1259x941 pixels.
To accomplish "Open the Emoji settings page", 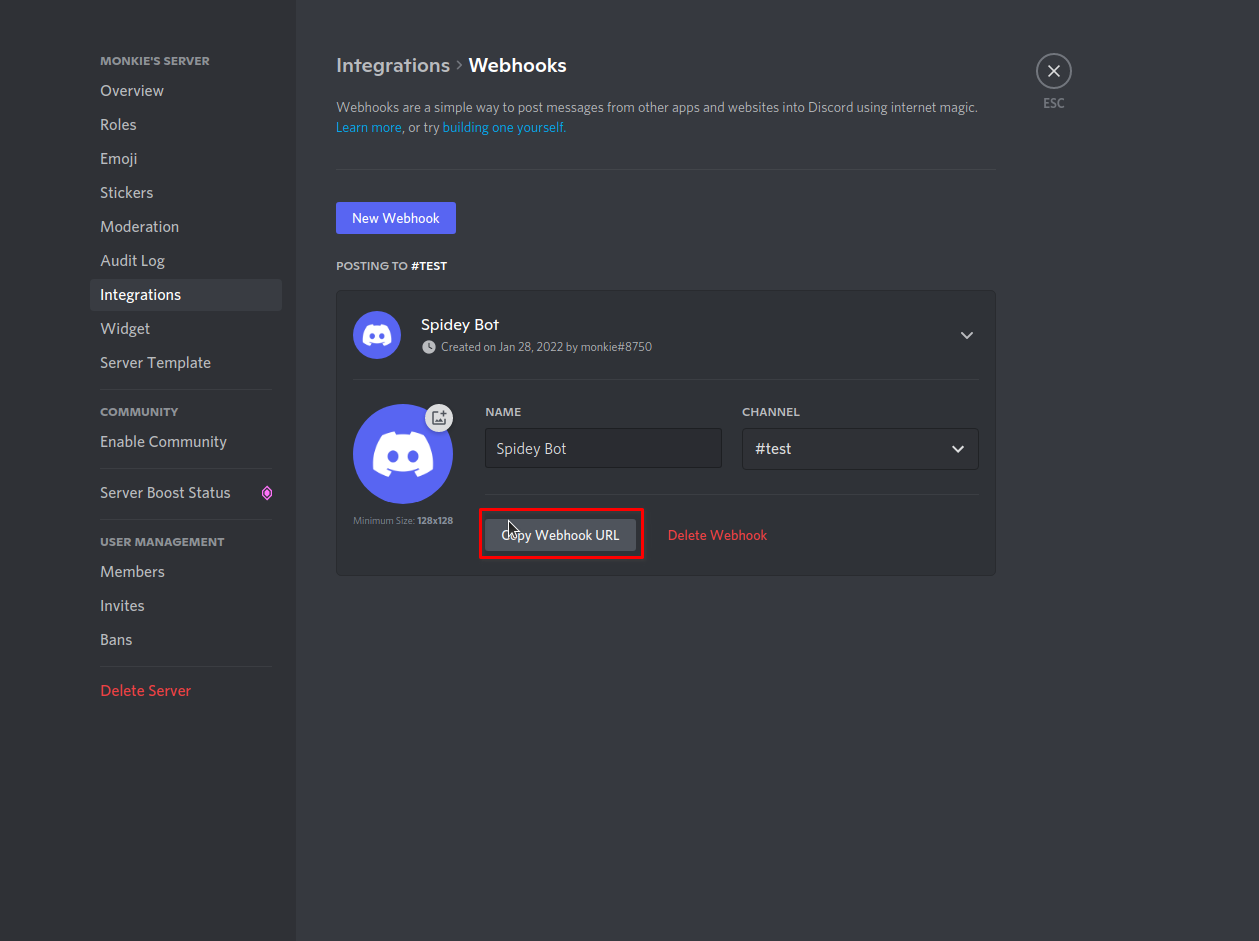I will pos(186,159).
